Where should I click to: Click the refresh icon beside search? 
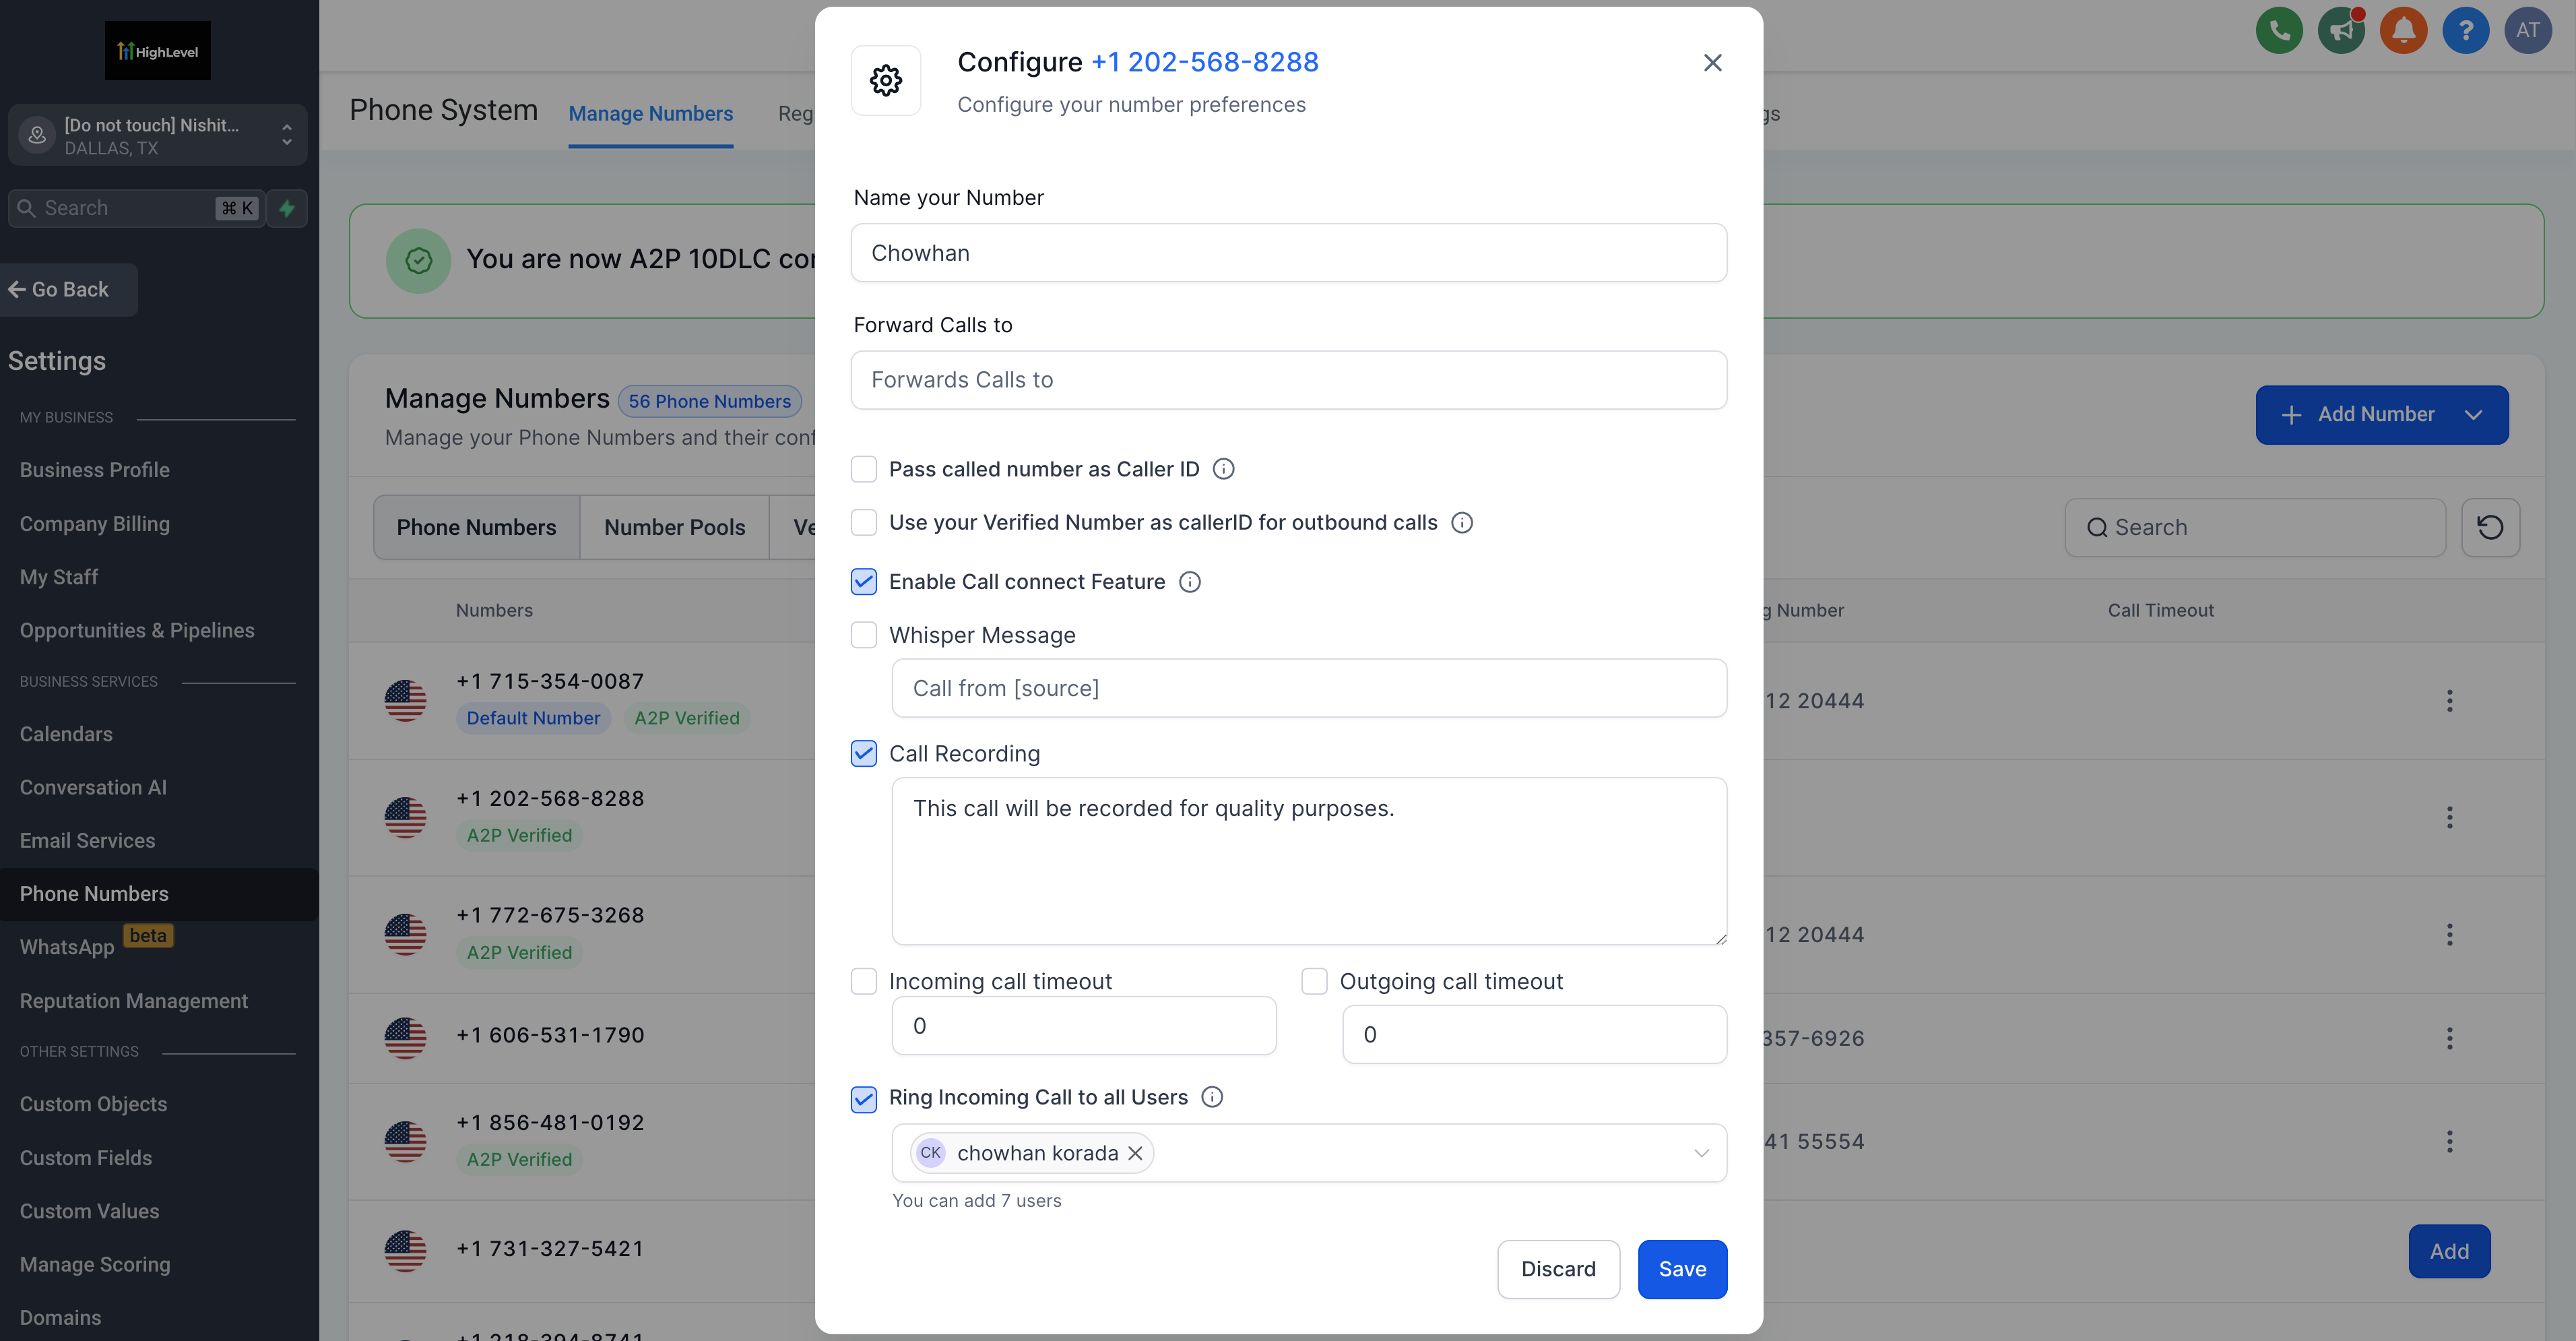pos(2490,527)
